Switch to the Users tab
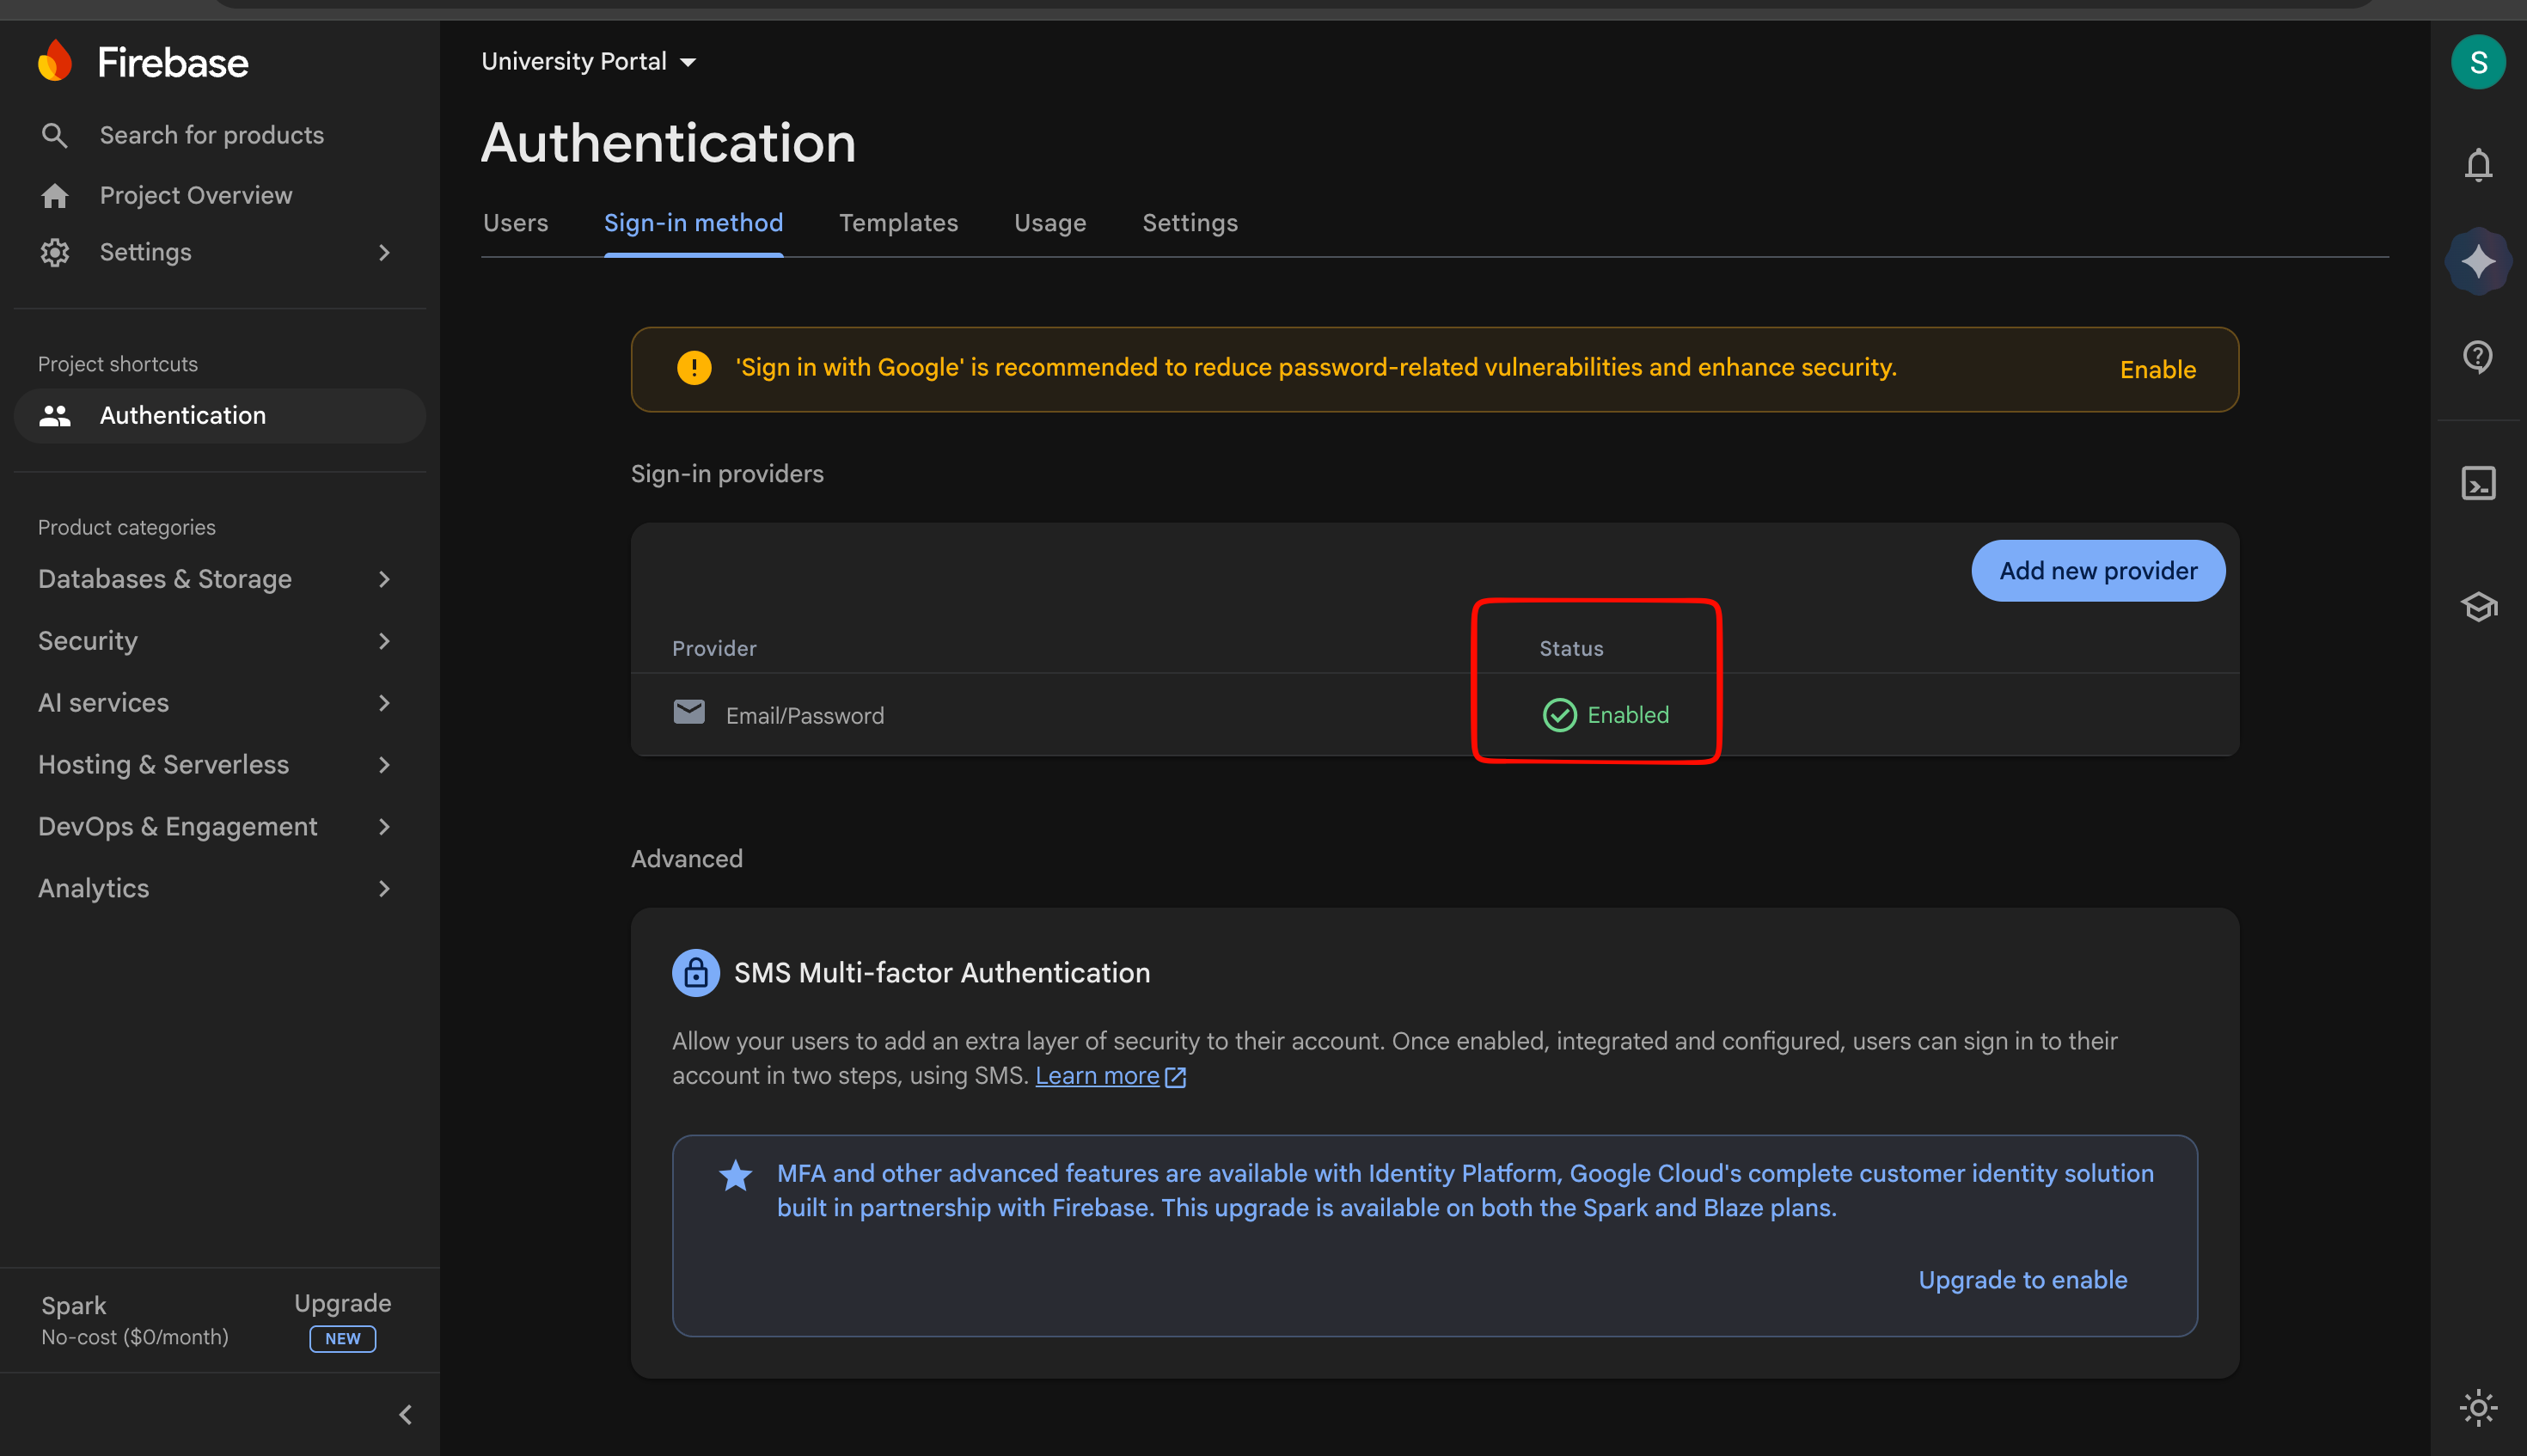The height and width of the screenshot is (1456, 2527). (x=515, y=223)
